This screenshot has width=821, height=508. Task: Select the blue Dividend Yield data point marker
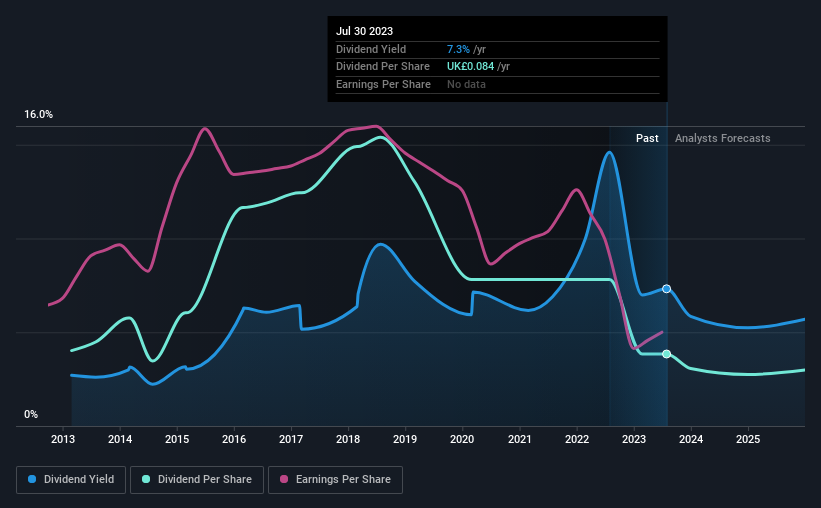tap(667, 289)
